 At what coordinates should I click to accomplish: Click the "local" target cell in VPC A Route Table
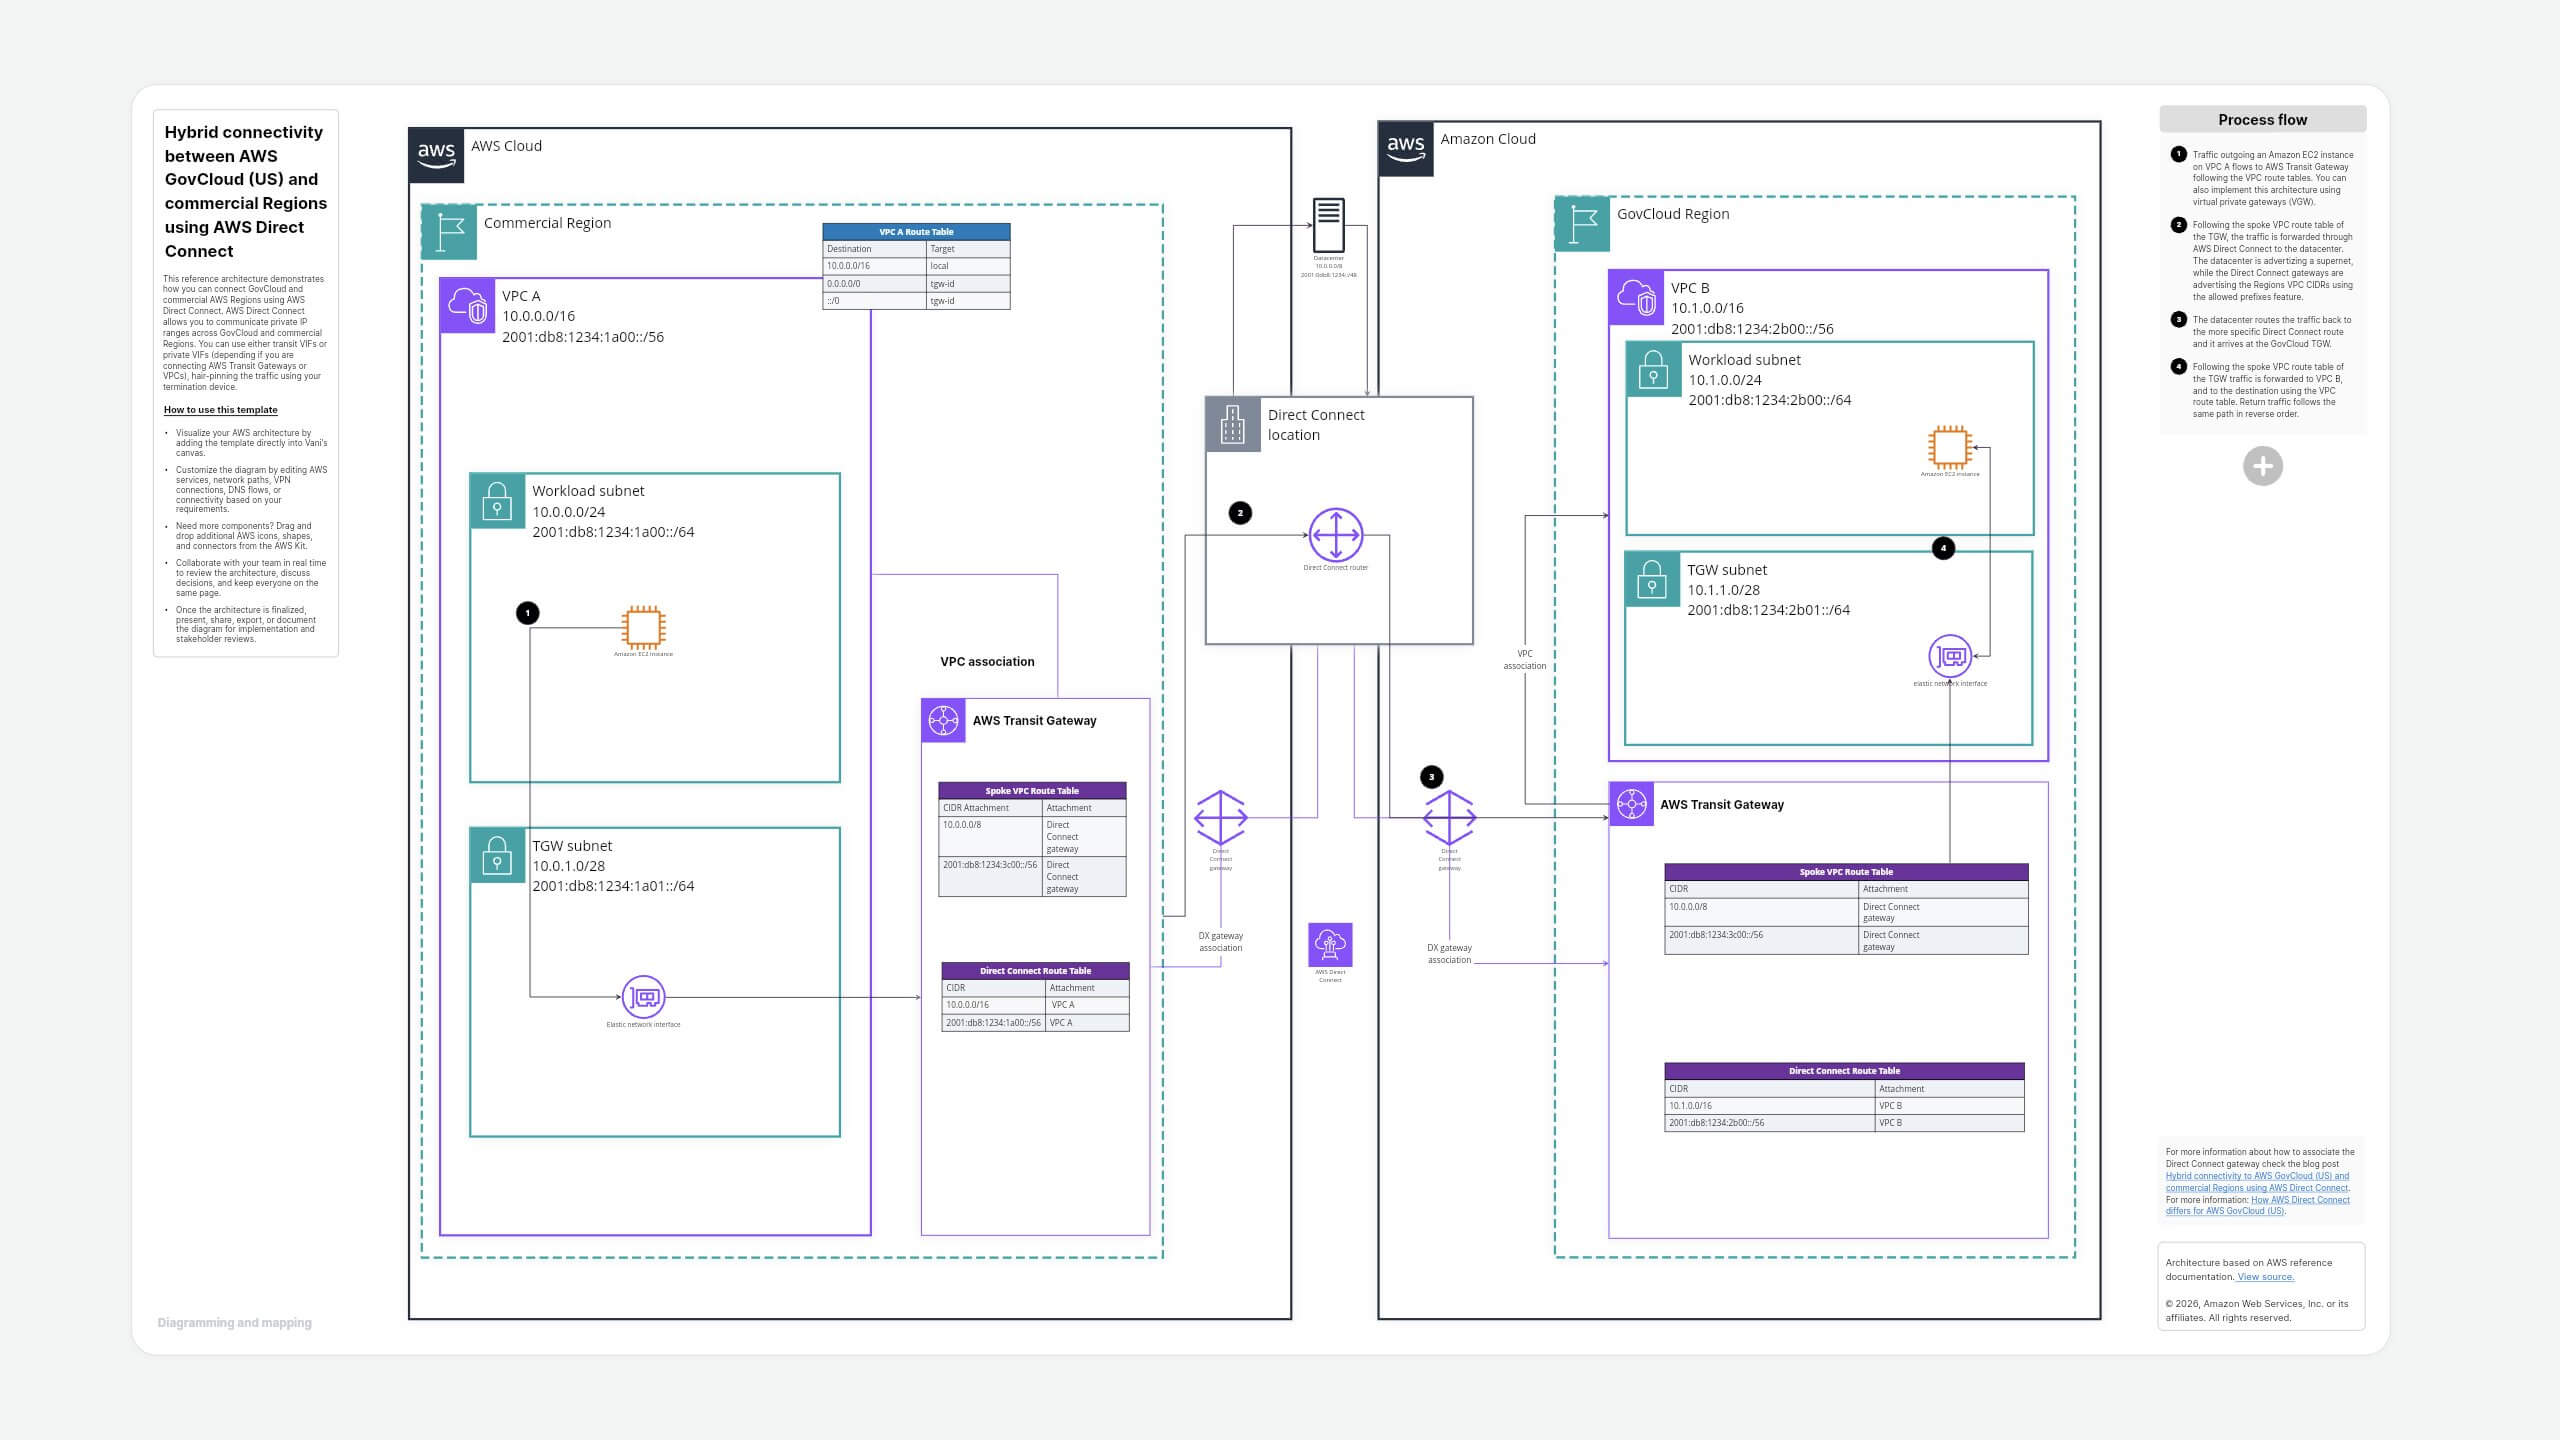pos(968,266)
